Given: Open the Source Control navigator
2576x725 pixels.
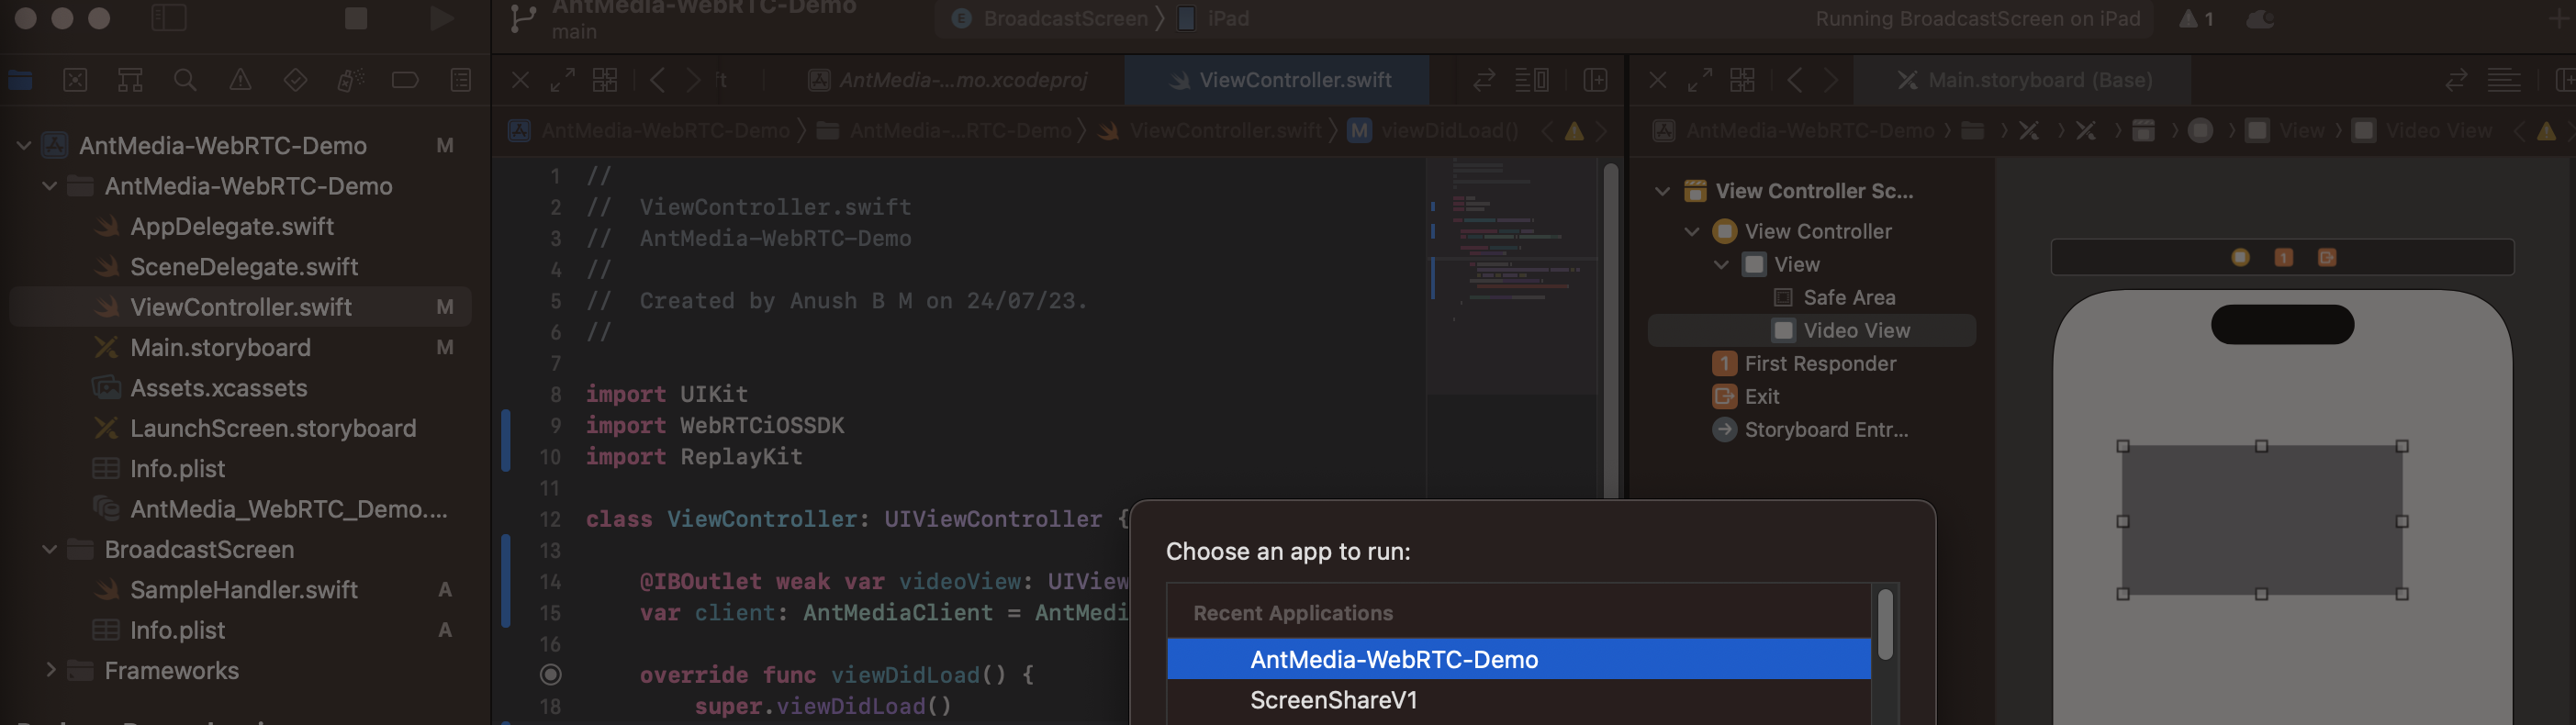Looking at the screenshot, I should pyautogui.click(x=75, y=80).
